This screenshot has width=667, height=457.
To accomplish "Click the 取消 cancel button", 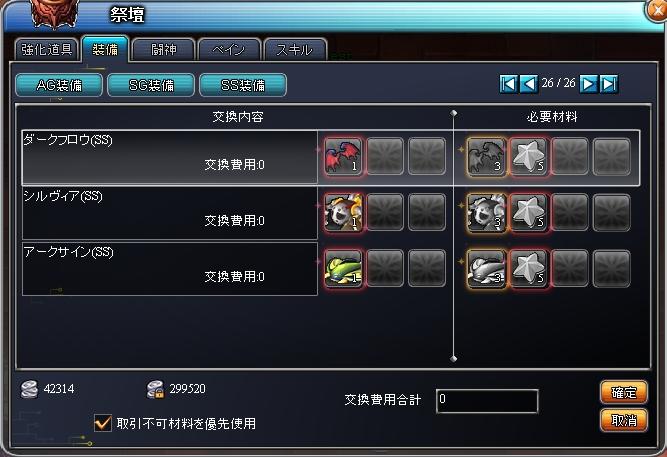I will [x=624, y=420].
